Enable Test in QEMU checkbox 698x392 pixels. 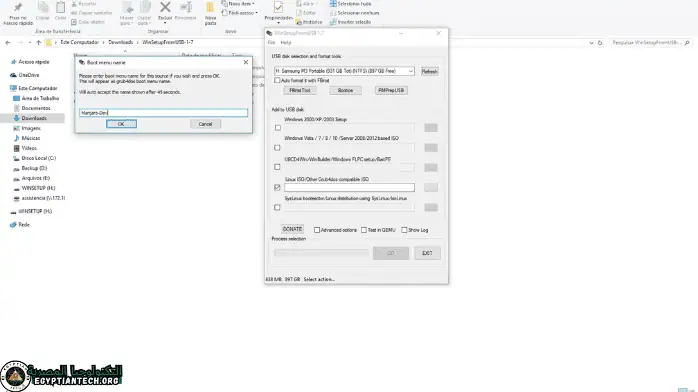(x=364, y=230)
